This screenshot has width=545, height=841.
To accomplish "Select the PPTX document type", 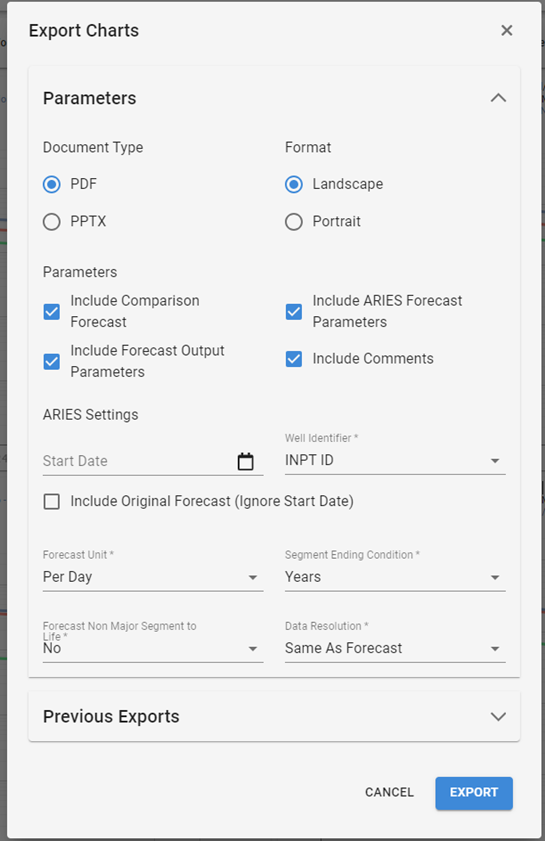I will click(52, 222).
